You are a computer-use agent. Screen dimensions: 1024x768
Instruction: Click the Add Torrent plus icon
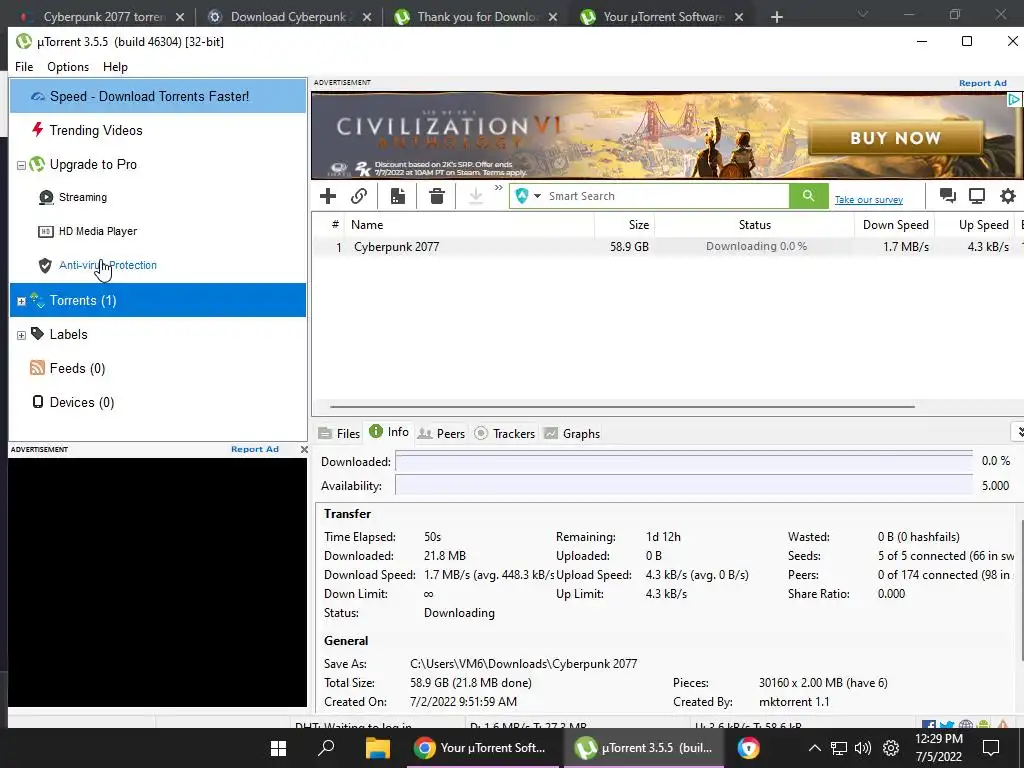pos(328,196)
